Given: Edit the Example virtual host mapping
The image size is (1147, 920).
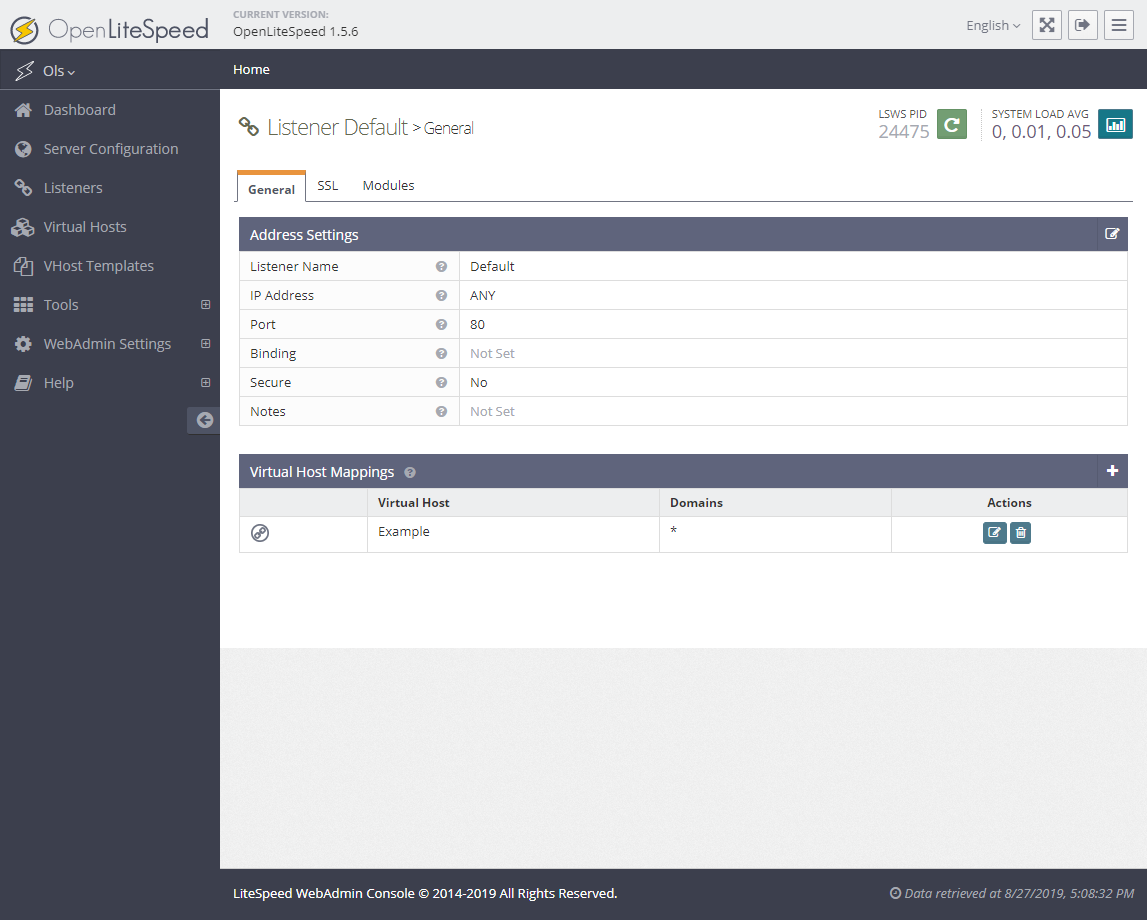Looking at the screenshot, I should (x=994, y=532).
